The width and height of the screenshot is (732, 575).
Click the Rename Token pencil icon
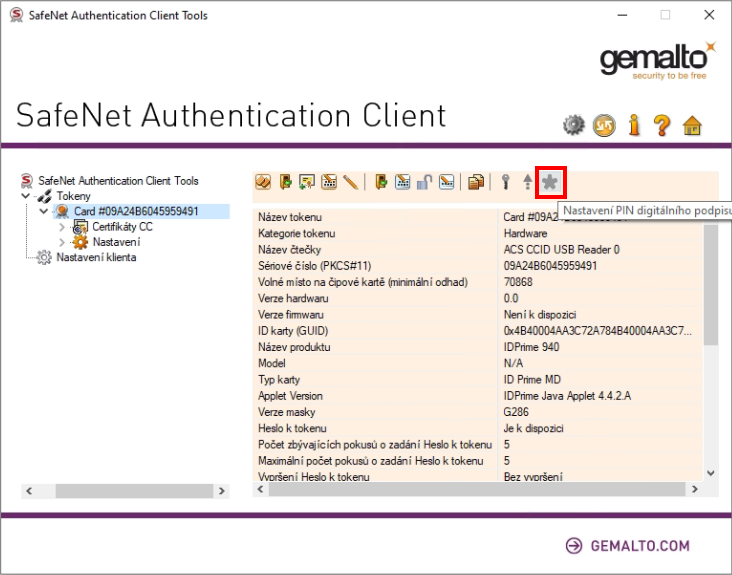click(x=351, y=182)
